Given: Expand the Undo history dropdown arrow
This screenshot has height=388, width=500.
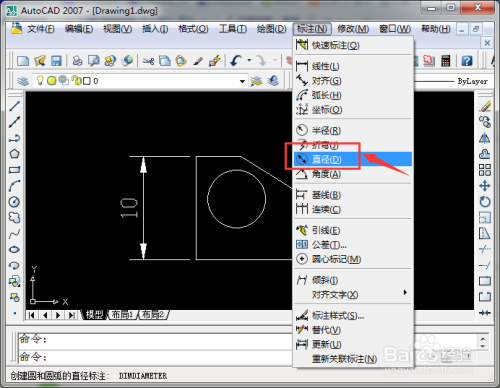Looking at the screenshot, I should point(249,61).
